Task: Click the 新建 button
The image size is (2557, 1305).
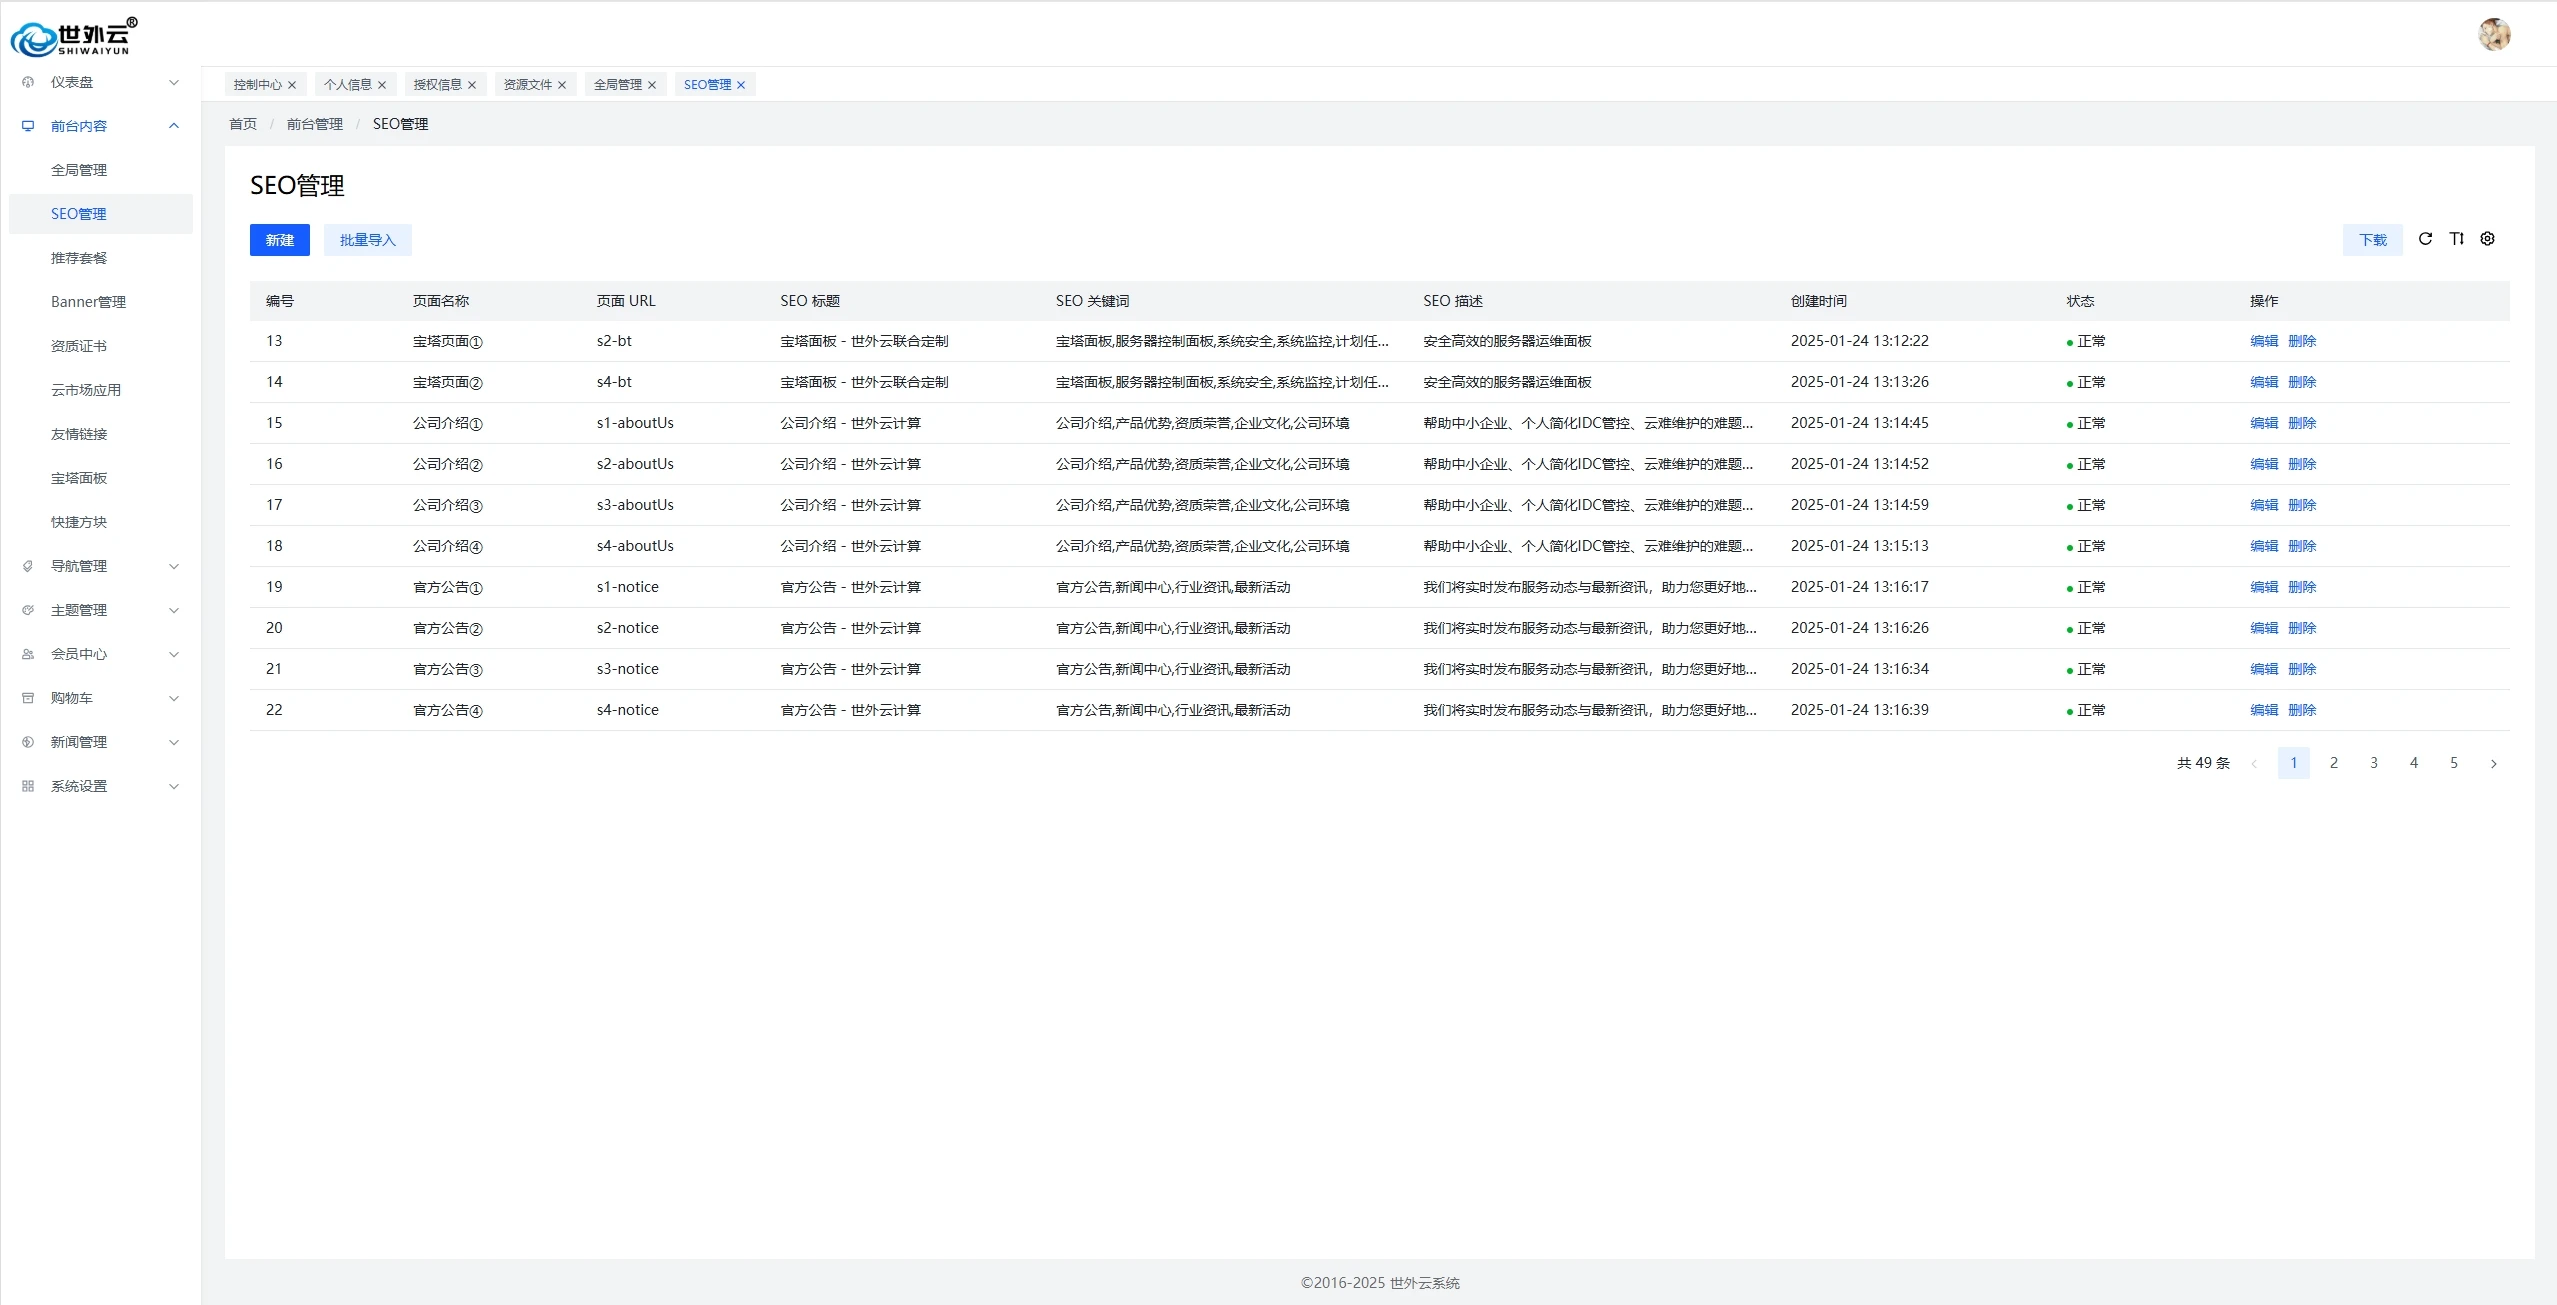Action: click(279, 240)
